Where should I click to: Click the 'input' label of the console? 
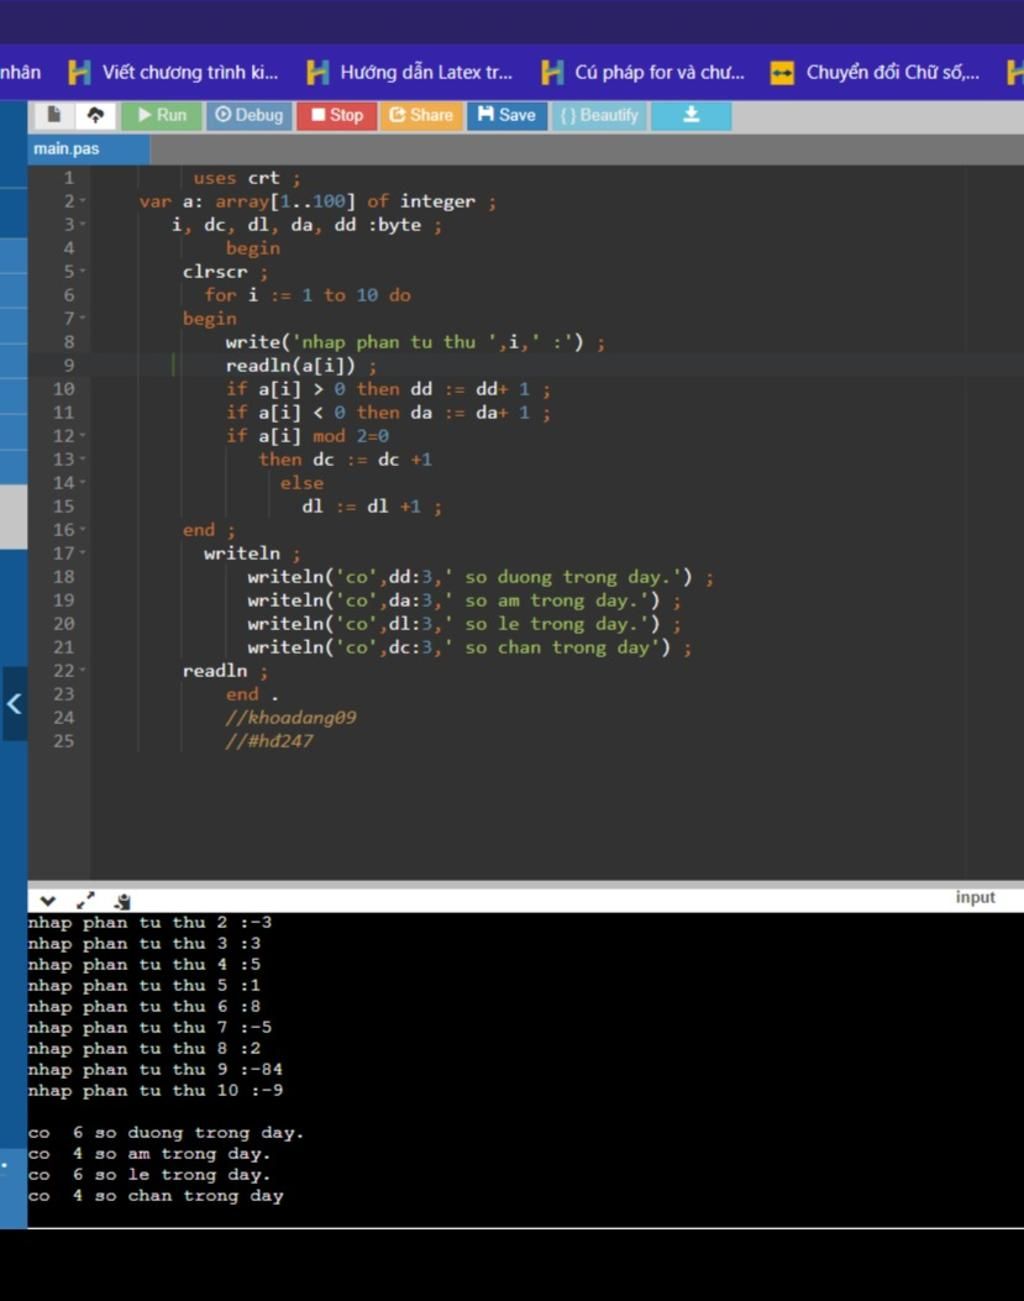(975, 897)
